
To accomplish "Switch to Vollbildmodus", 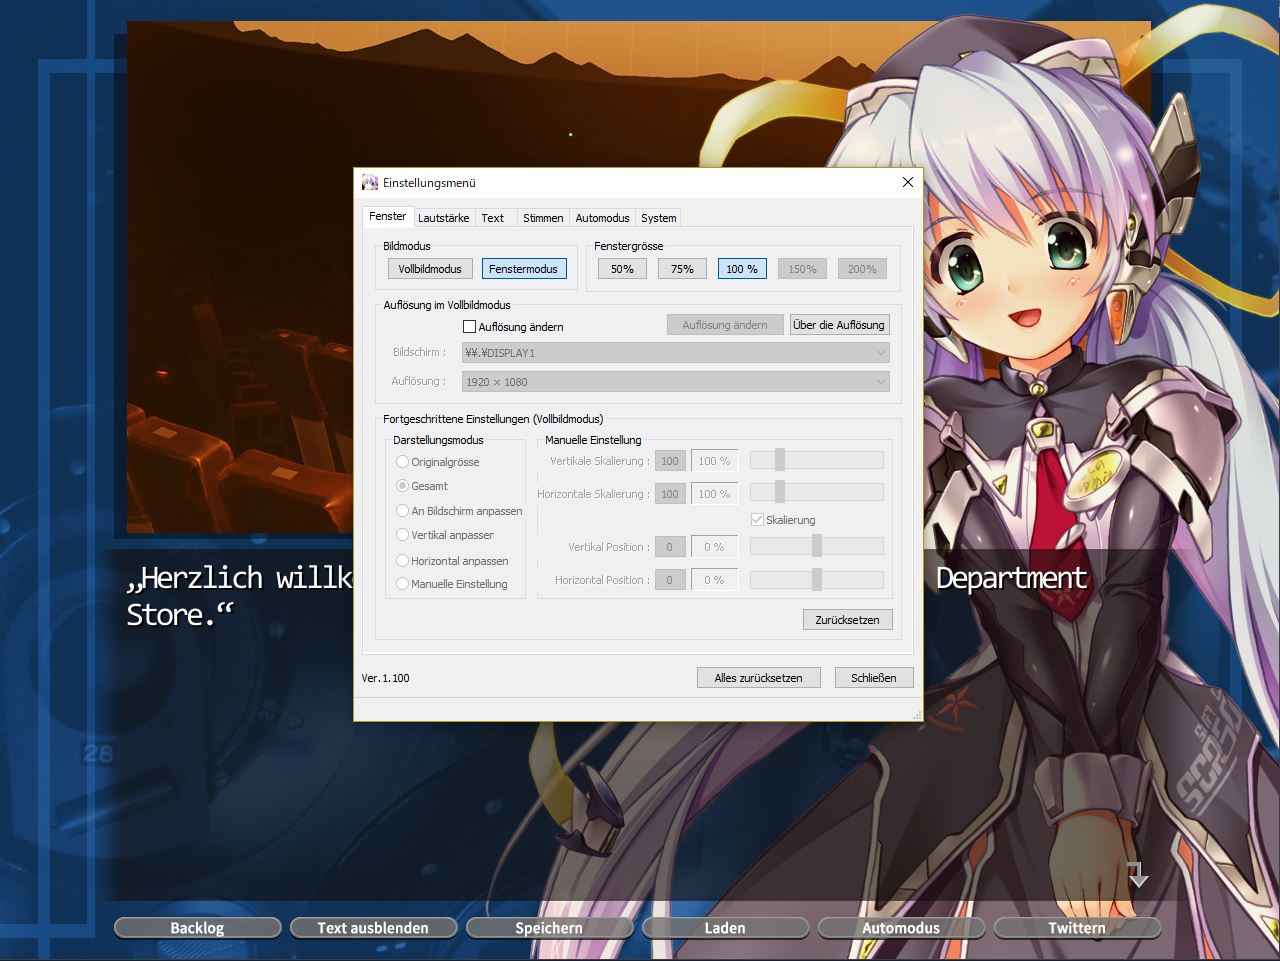I will coord(430,269).
